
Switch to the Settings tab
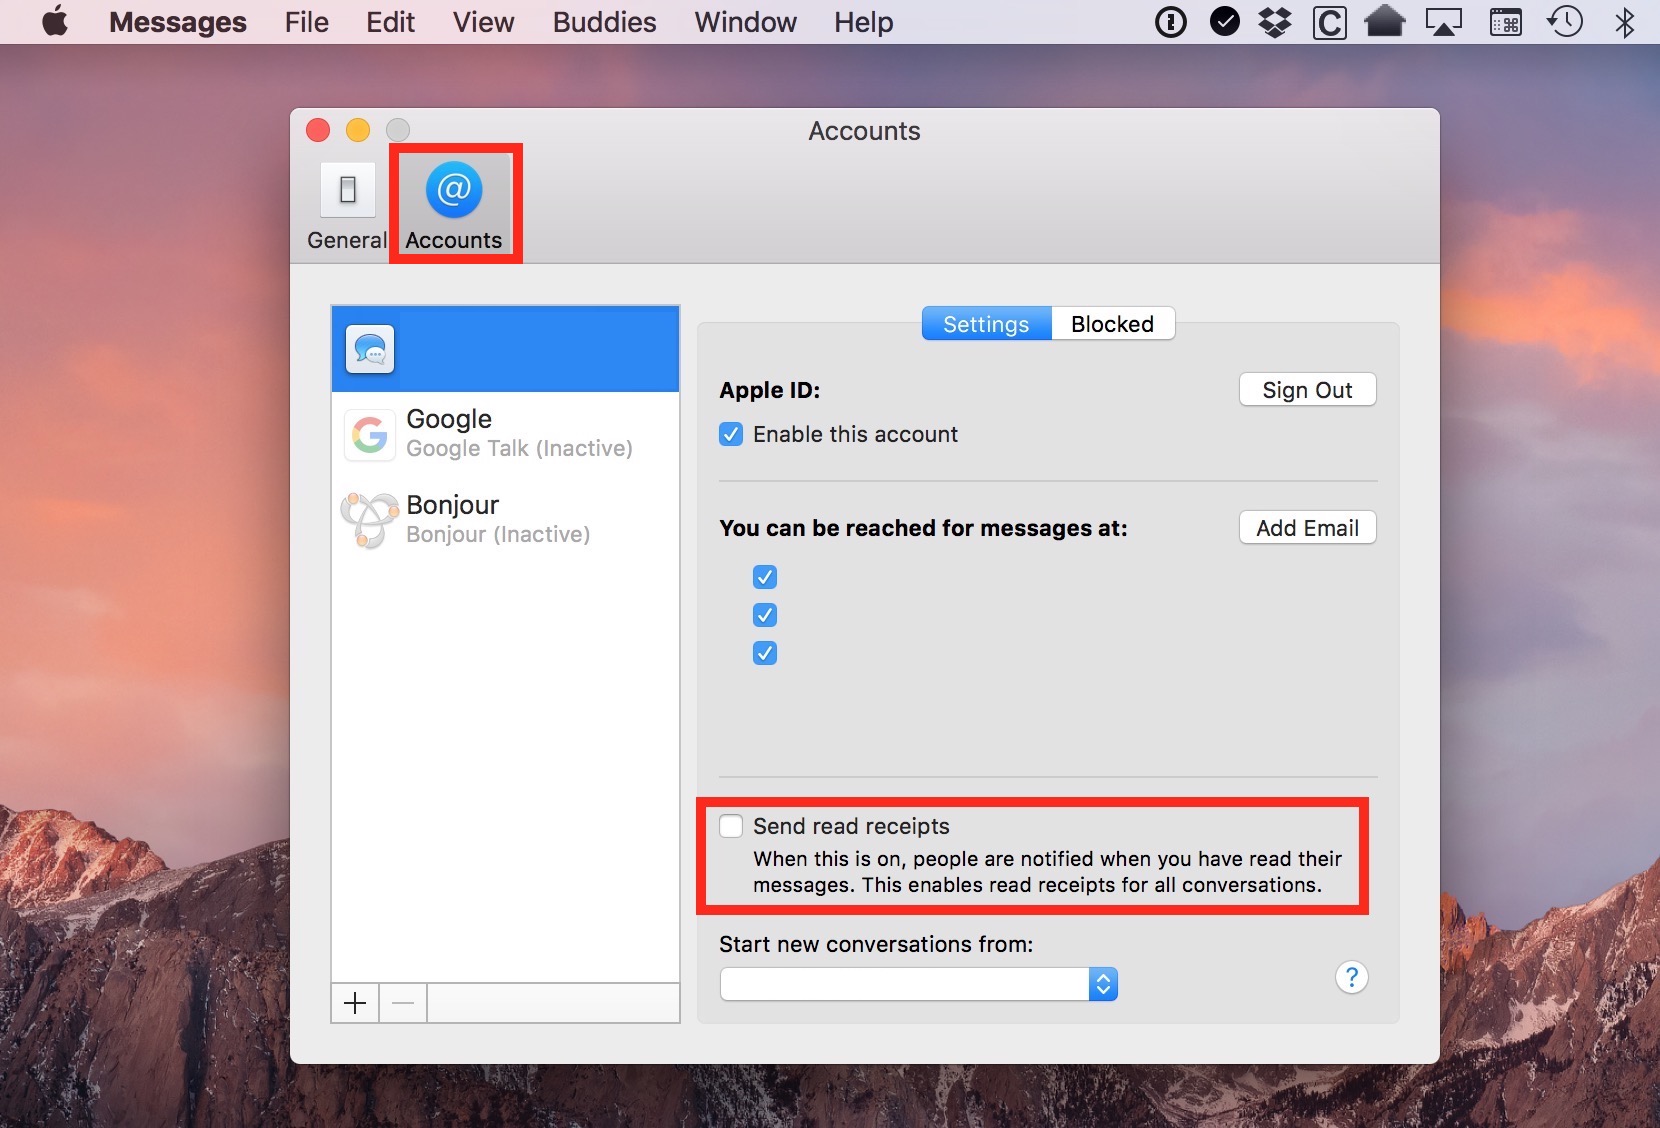(986, 324)
